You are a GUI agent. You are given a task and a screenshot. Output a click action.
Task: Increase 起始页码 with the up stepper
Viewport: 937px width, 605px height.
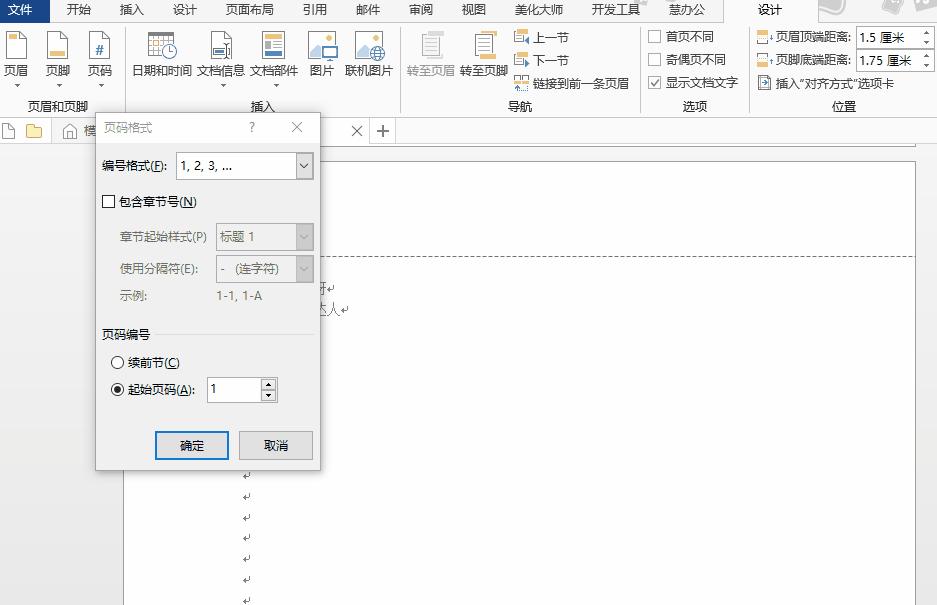pos(266,385)
